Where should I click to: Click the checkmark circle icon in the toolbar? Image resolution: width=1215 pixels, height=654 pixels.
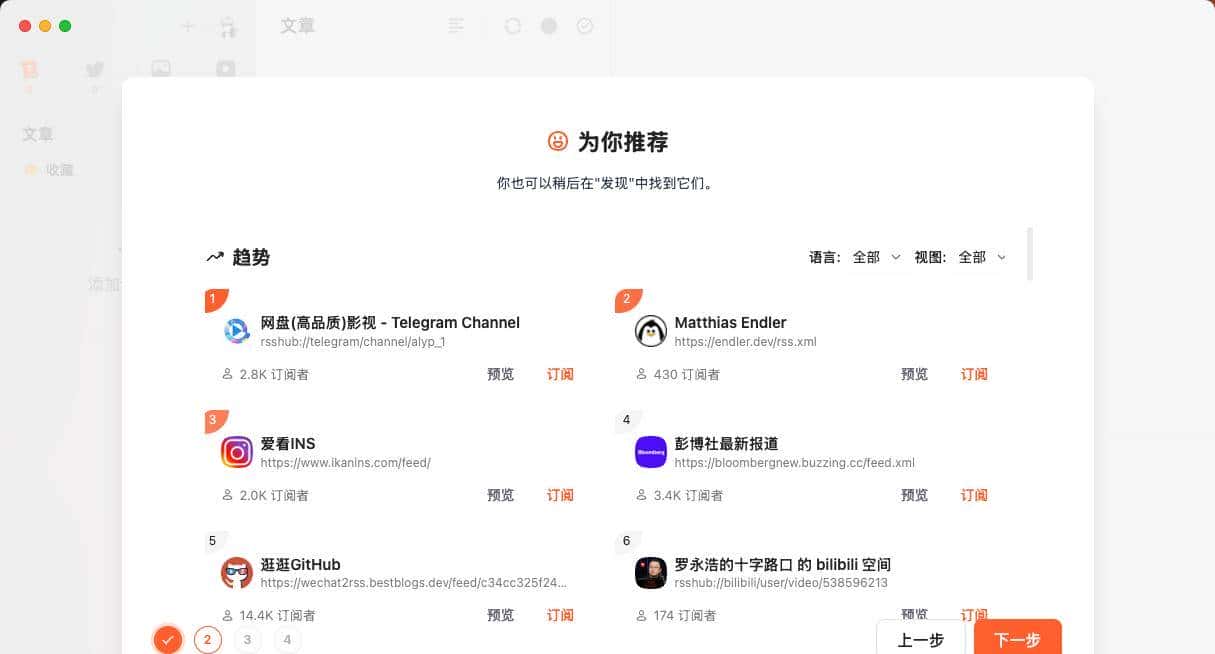[585, 26]
